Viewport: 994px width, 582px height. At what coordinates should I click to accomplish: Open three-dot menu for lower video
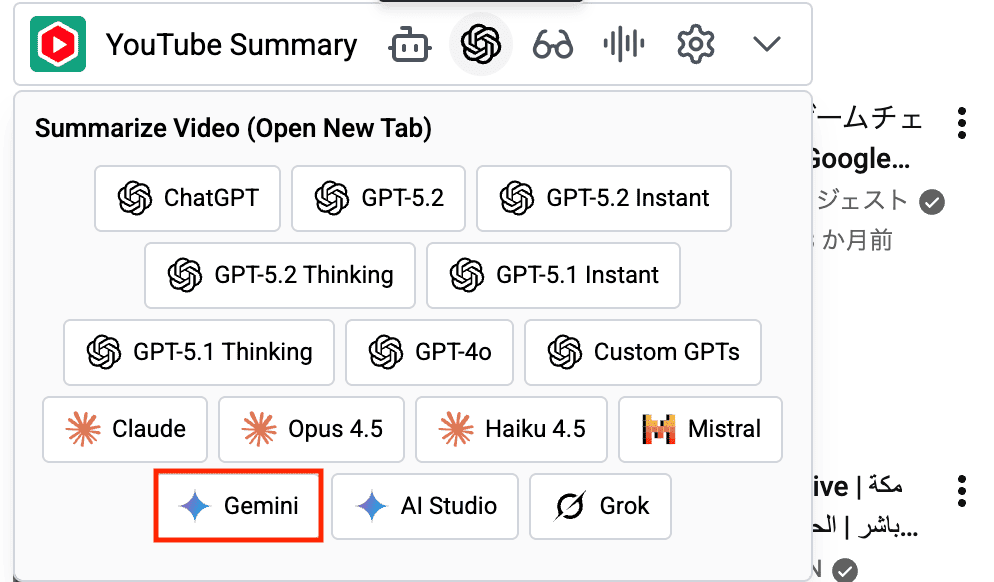(961, 490)
